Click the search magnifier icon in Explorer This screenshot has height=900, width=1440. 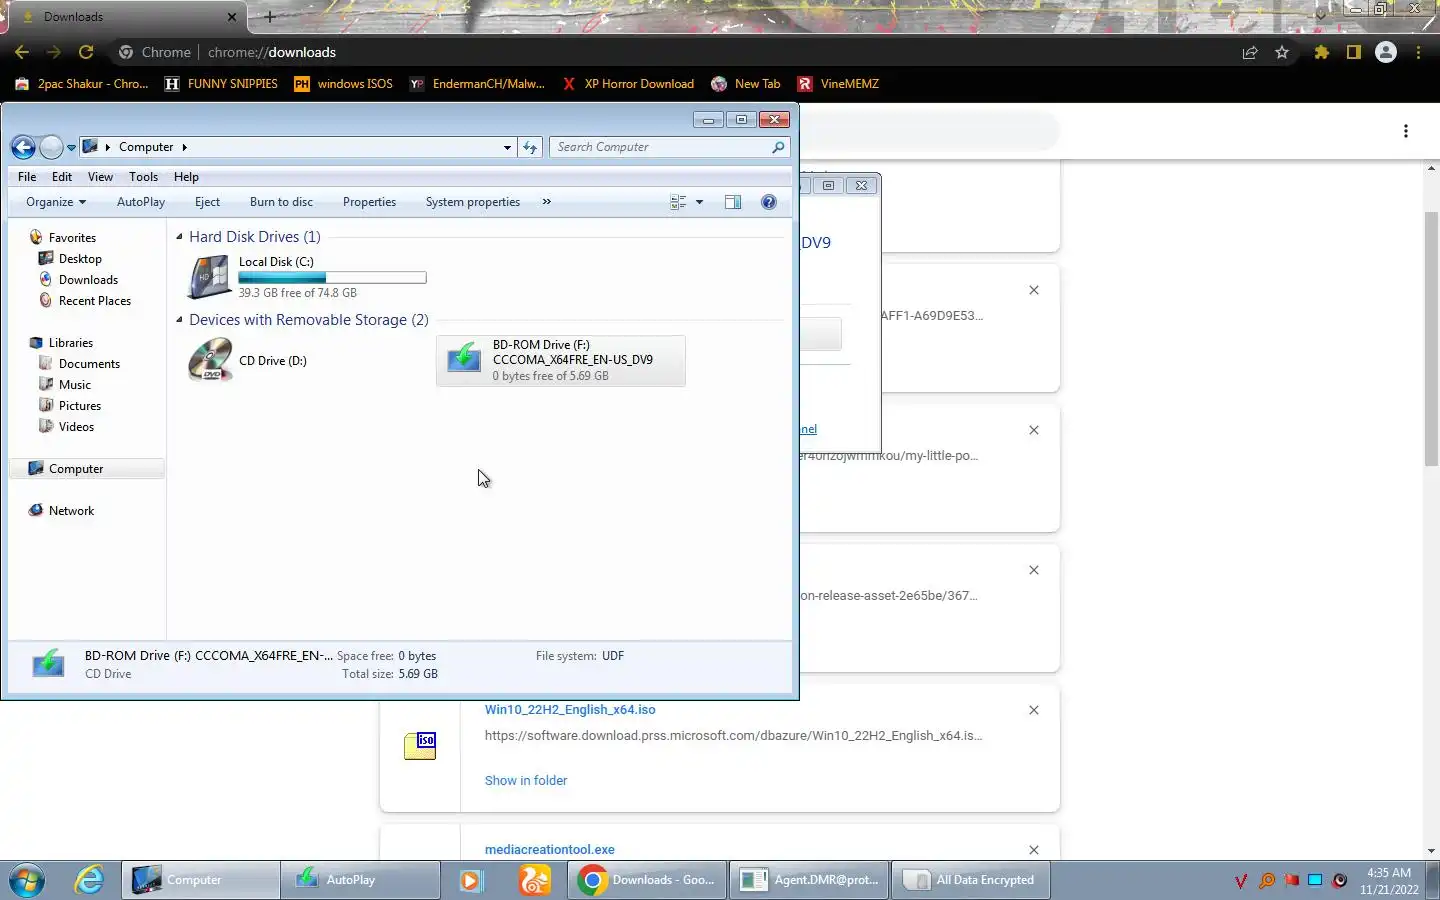pos(778,147)
